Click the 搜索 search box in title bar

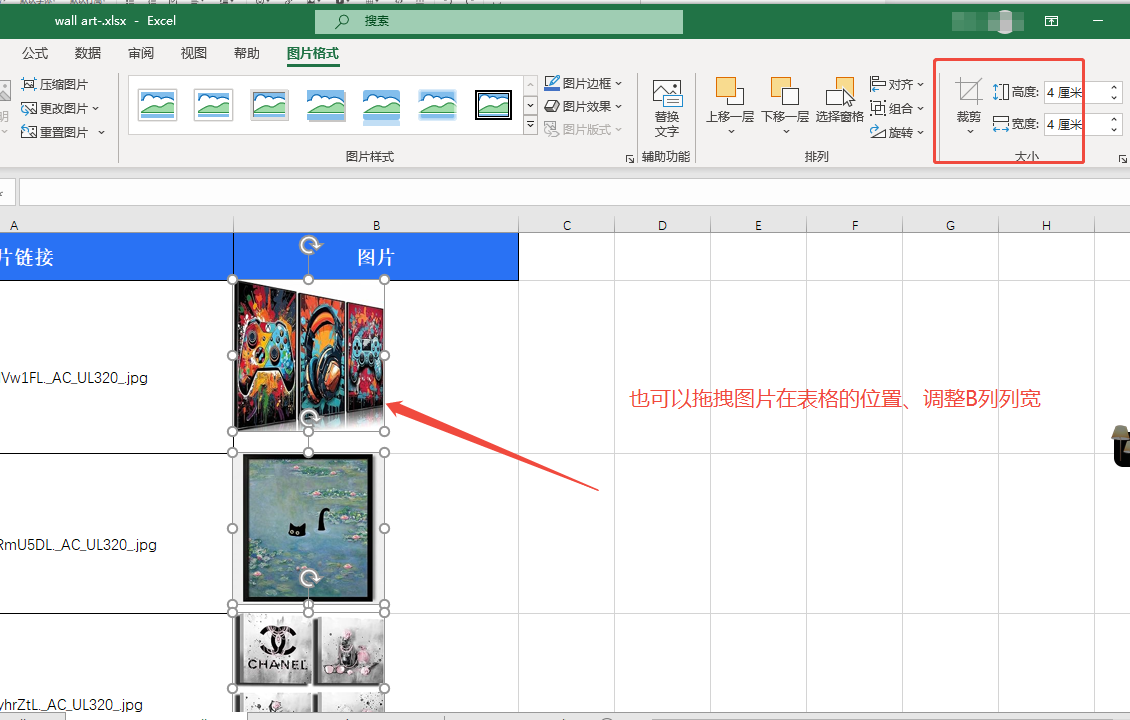click(499, 22)
